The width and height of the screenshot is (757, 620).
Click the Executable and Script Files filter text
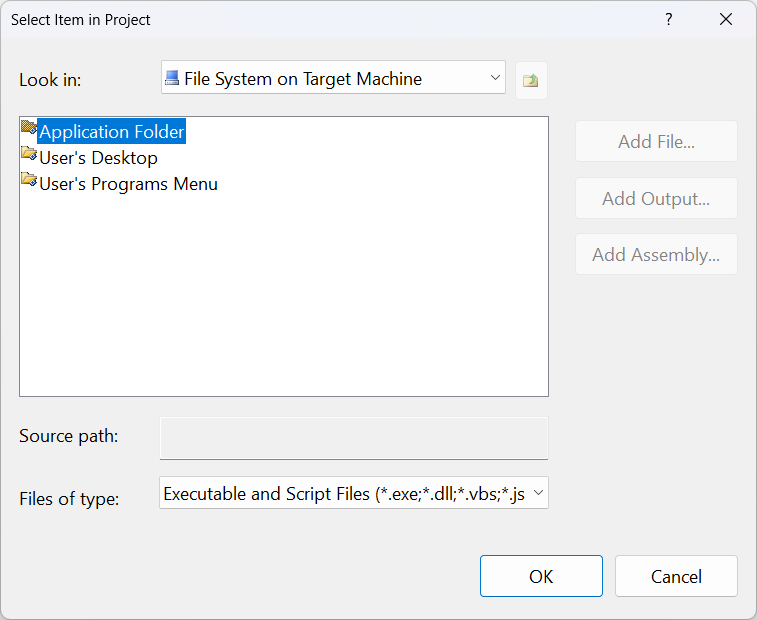(344, 493)
